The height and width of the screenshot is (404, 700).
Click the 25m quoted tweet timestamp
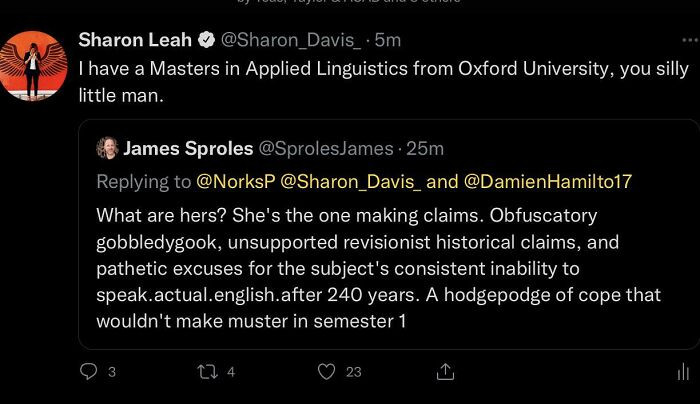[x=426, y=149]
